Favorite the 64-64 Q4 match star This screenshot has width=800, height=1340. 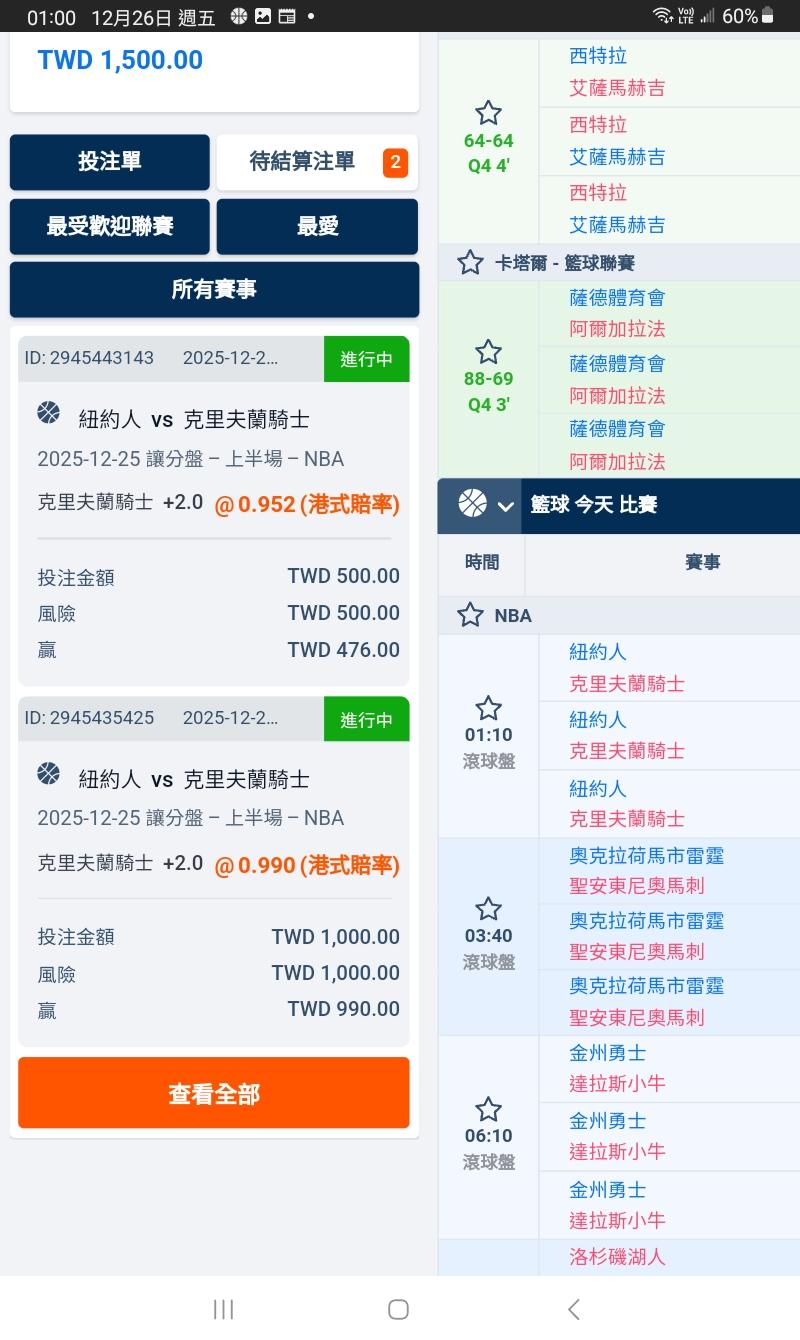488,113
